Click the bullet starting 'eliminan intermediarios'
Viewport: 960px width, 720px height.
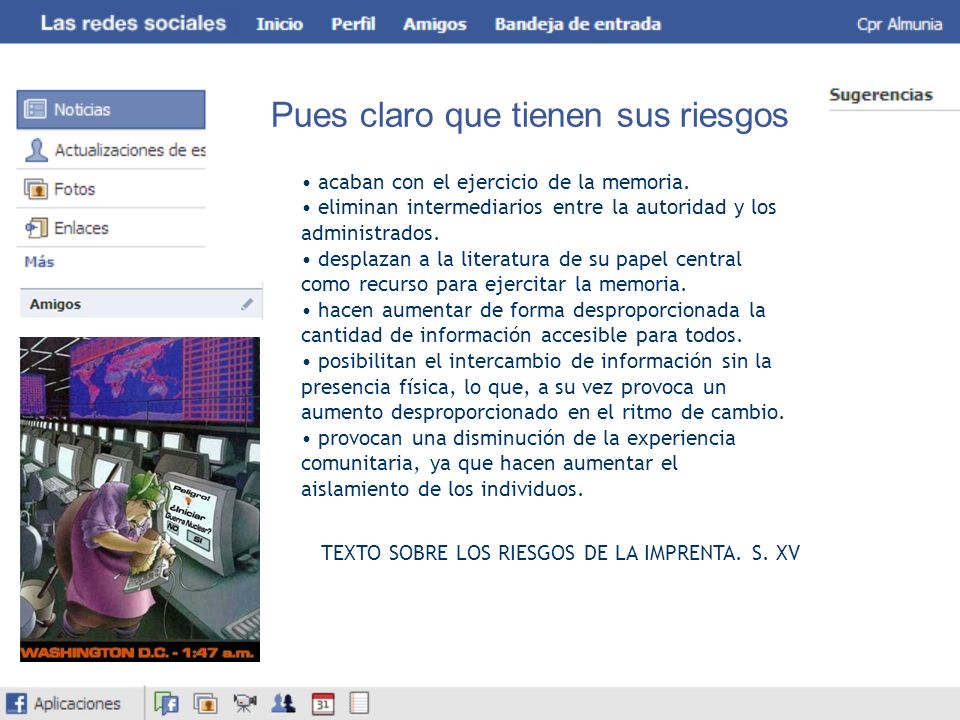point(539,220)
